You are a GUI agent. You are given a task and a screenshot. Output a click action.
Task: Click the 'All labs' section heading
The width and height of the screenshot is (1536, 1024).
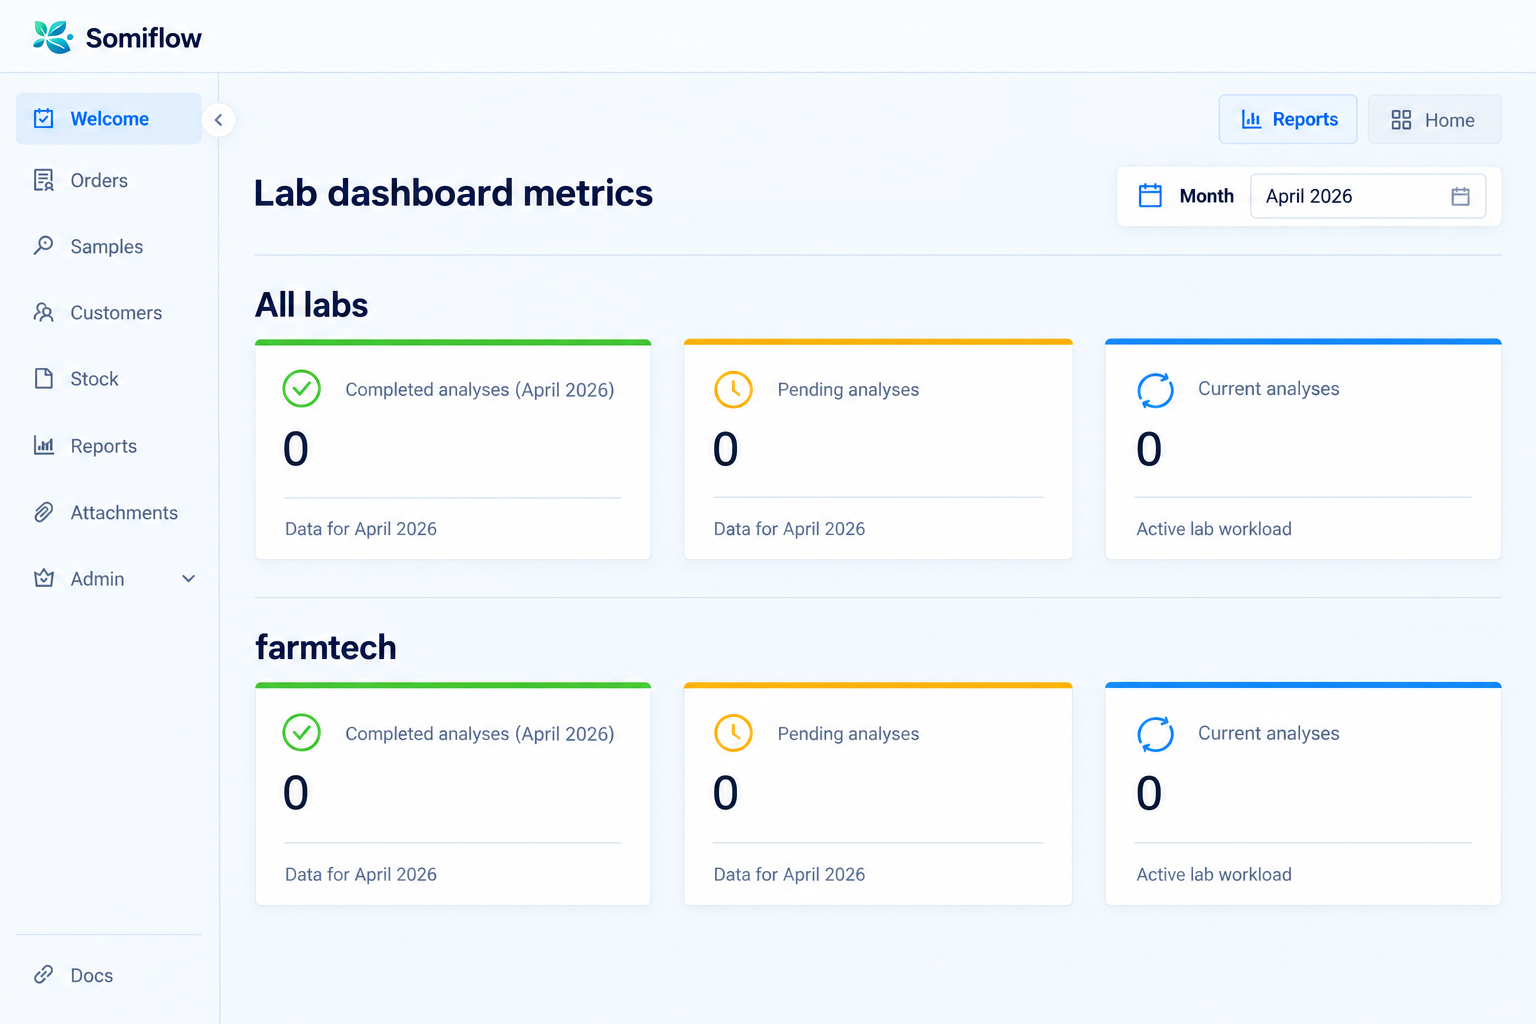tap(311, 305)
